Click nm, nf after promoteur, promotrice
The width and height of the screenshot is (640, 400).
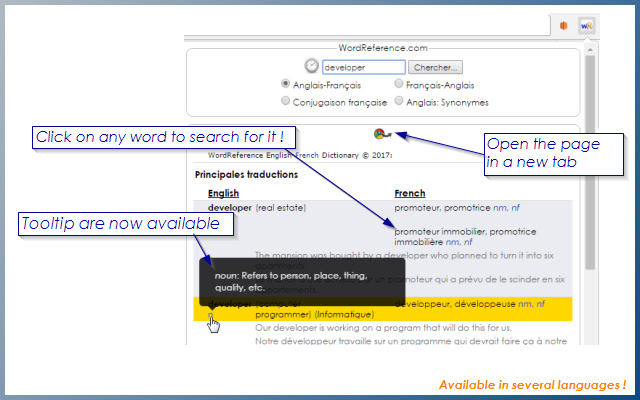(x=506, y=208)
